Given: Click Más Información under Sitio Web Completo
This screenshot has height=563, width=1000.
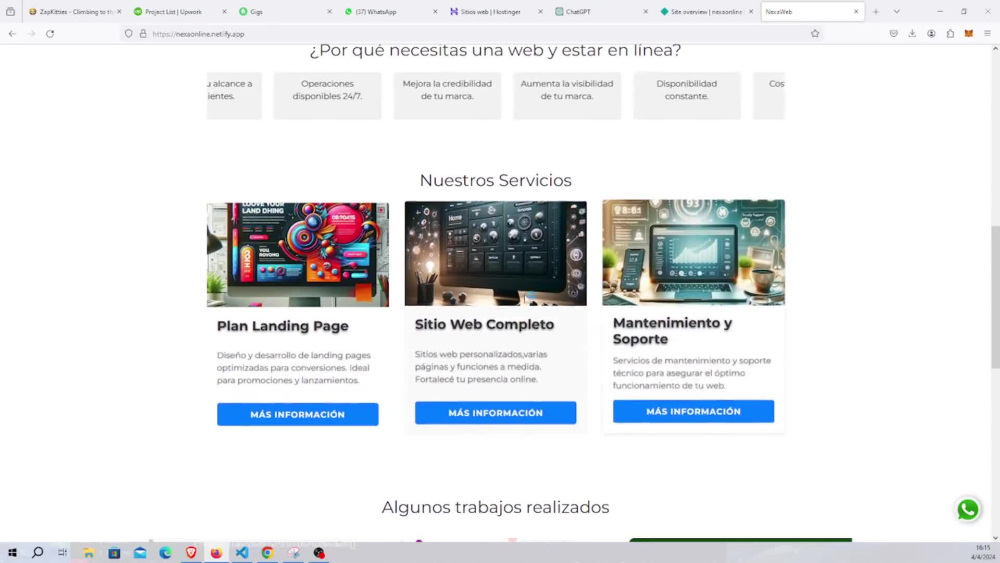Looking at the screenshot, I should click(x=496, y=413).
